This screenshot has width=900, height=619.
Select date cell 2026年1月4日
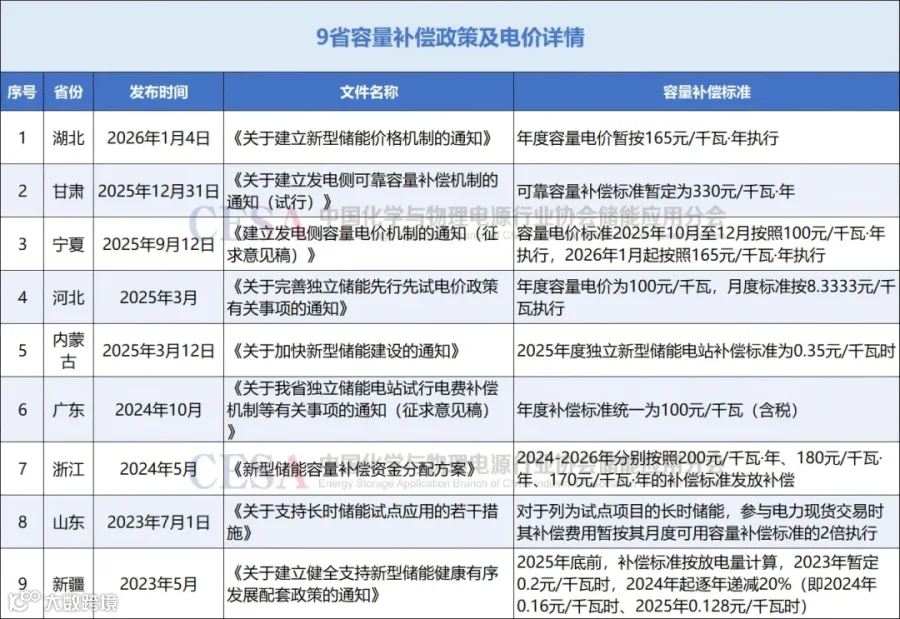pos(158,138)
